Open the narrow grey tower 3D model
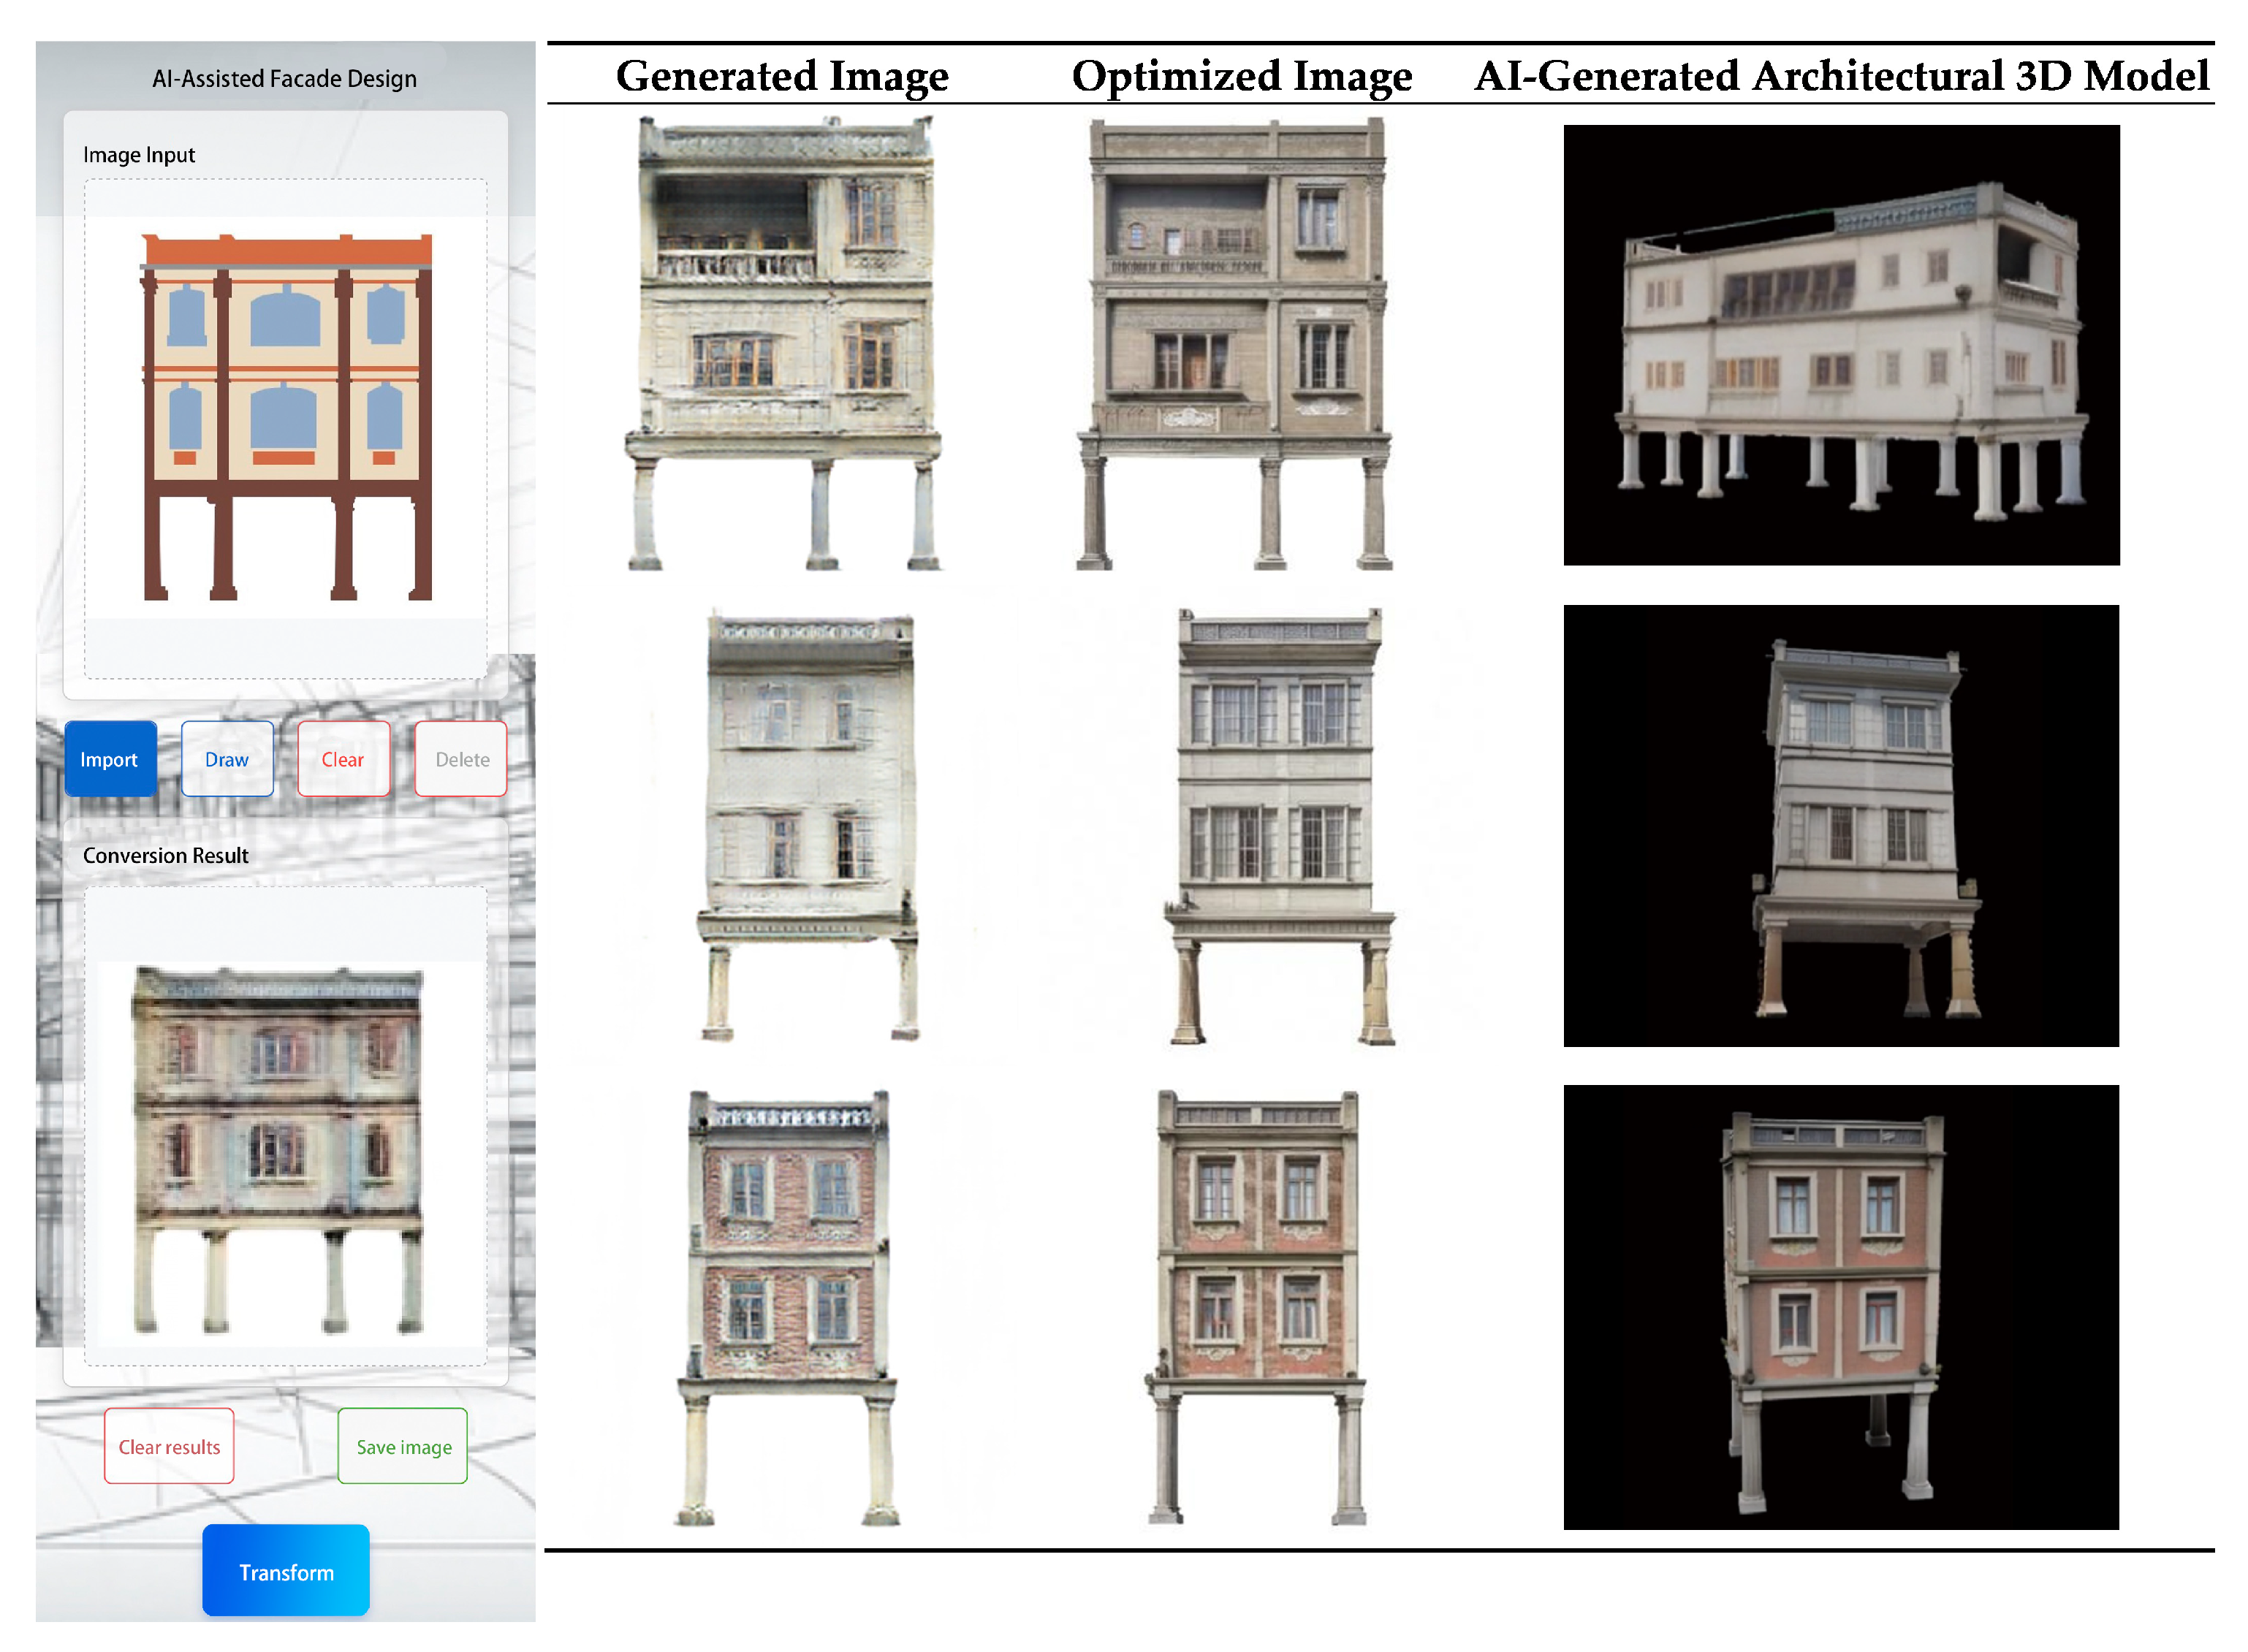This screenshot has height=1652, width=2248. coord(1841,826)
